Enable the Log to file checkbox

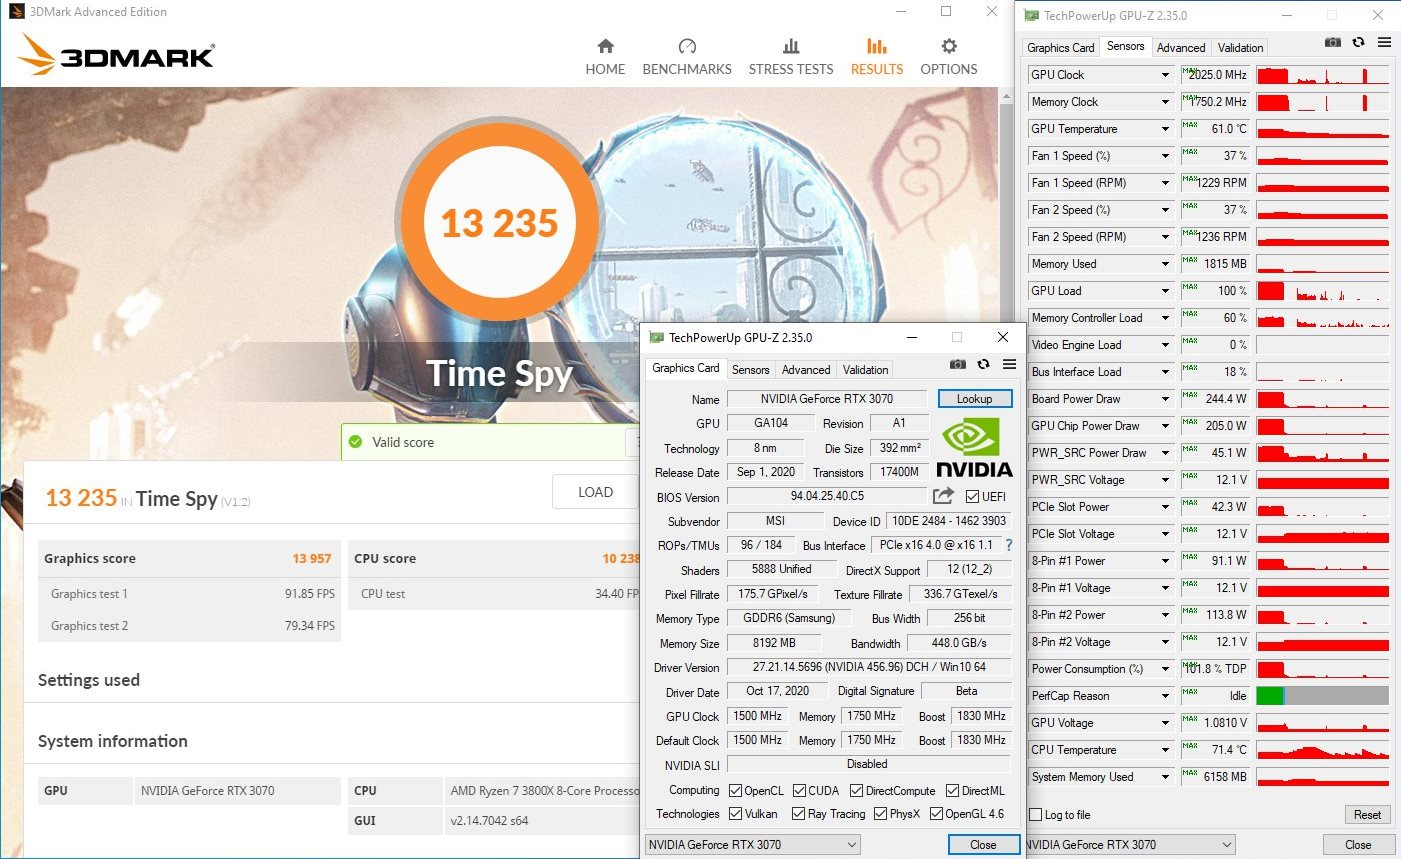pyautogui.click(x=1035, y=815)
